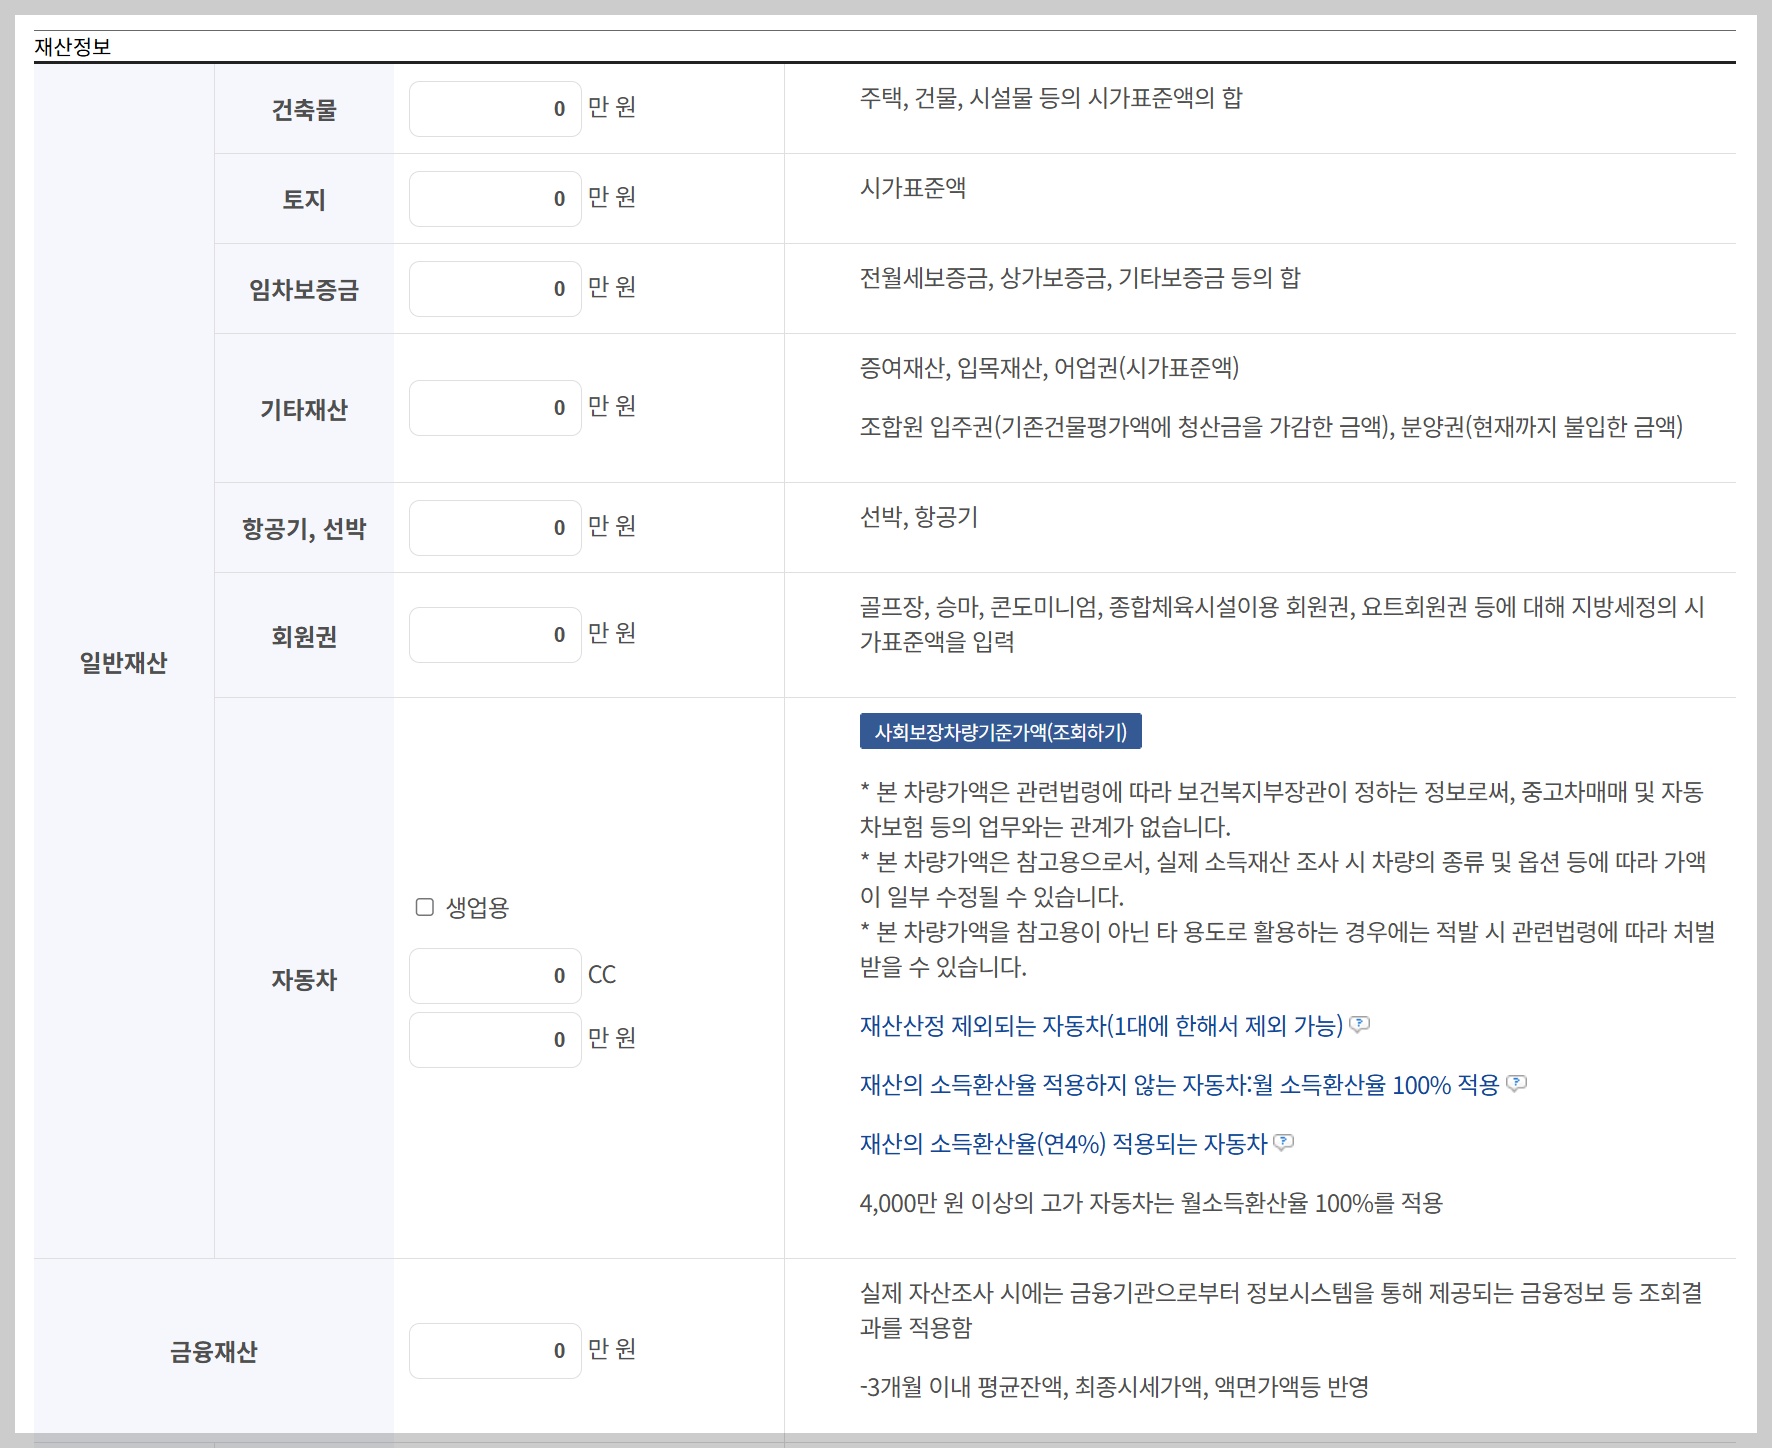Click the 재산정보 section heading
Viewport: 1772px width, 1448px height.
click(x=73, y=46)
